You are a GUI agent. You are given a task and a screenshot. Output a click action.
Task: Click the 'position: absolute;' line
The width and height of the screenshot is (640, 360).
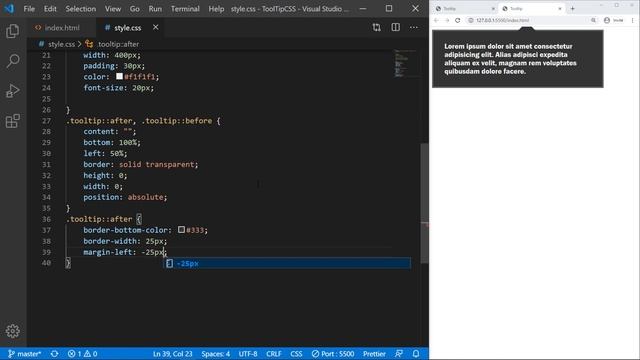[125, 197]
